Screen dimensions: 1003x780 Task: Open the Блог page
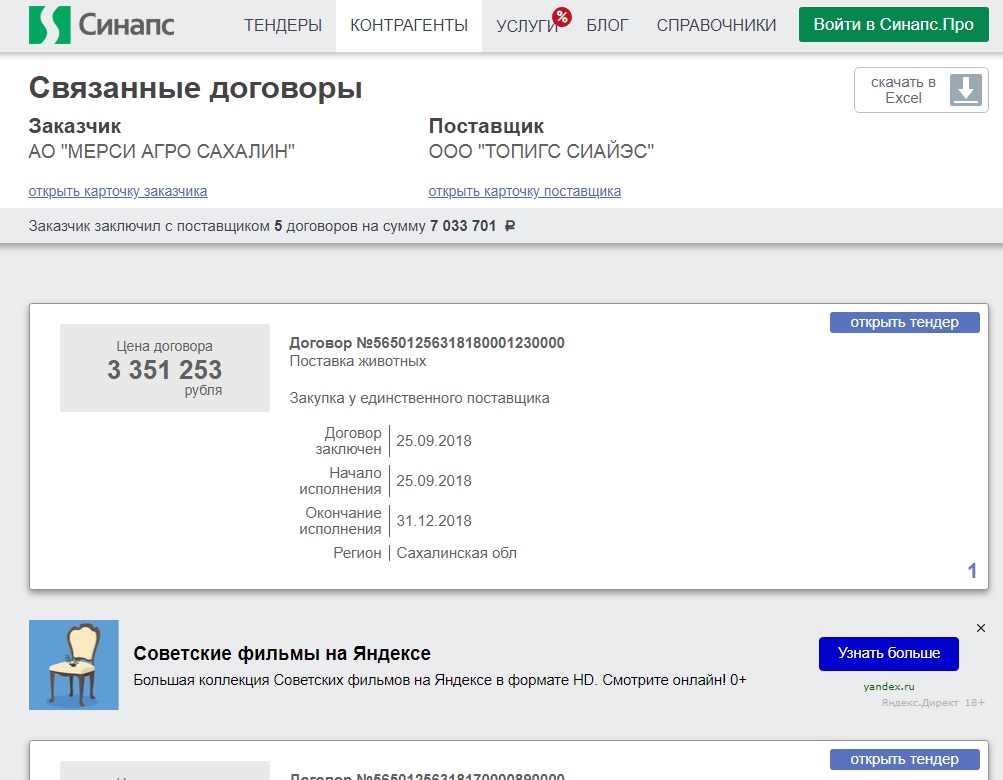(607, 26)
